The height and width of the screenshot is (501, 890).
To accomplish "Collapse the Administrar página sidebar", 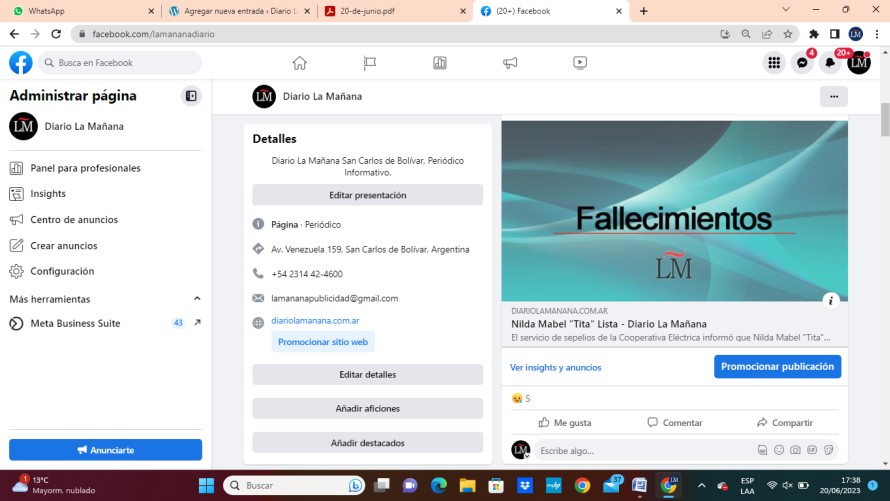I will (x=191, y=96).
